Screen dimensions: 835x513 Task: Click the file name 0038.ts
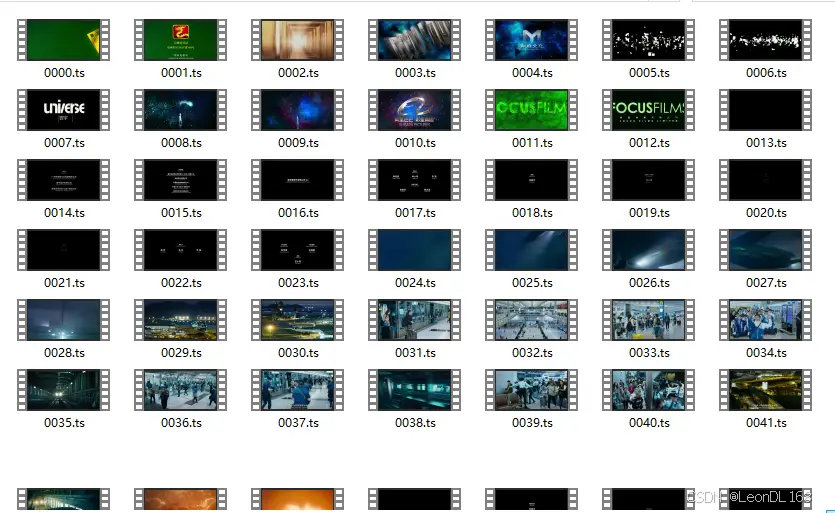415,423
